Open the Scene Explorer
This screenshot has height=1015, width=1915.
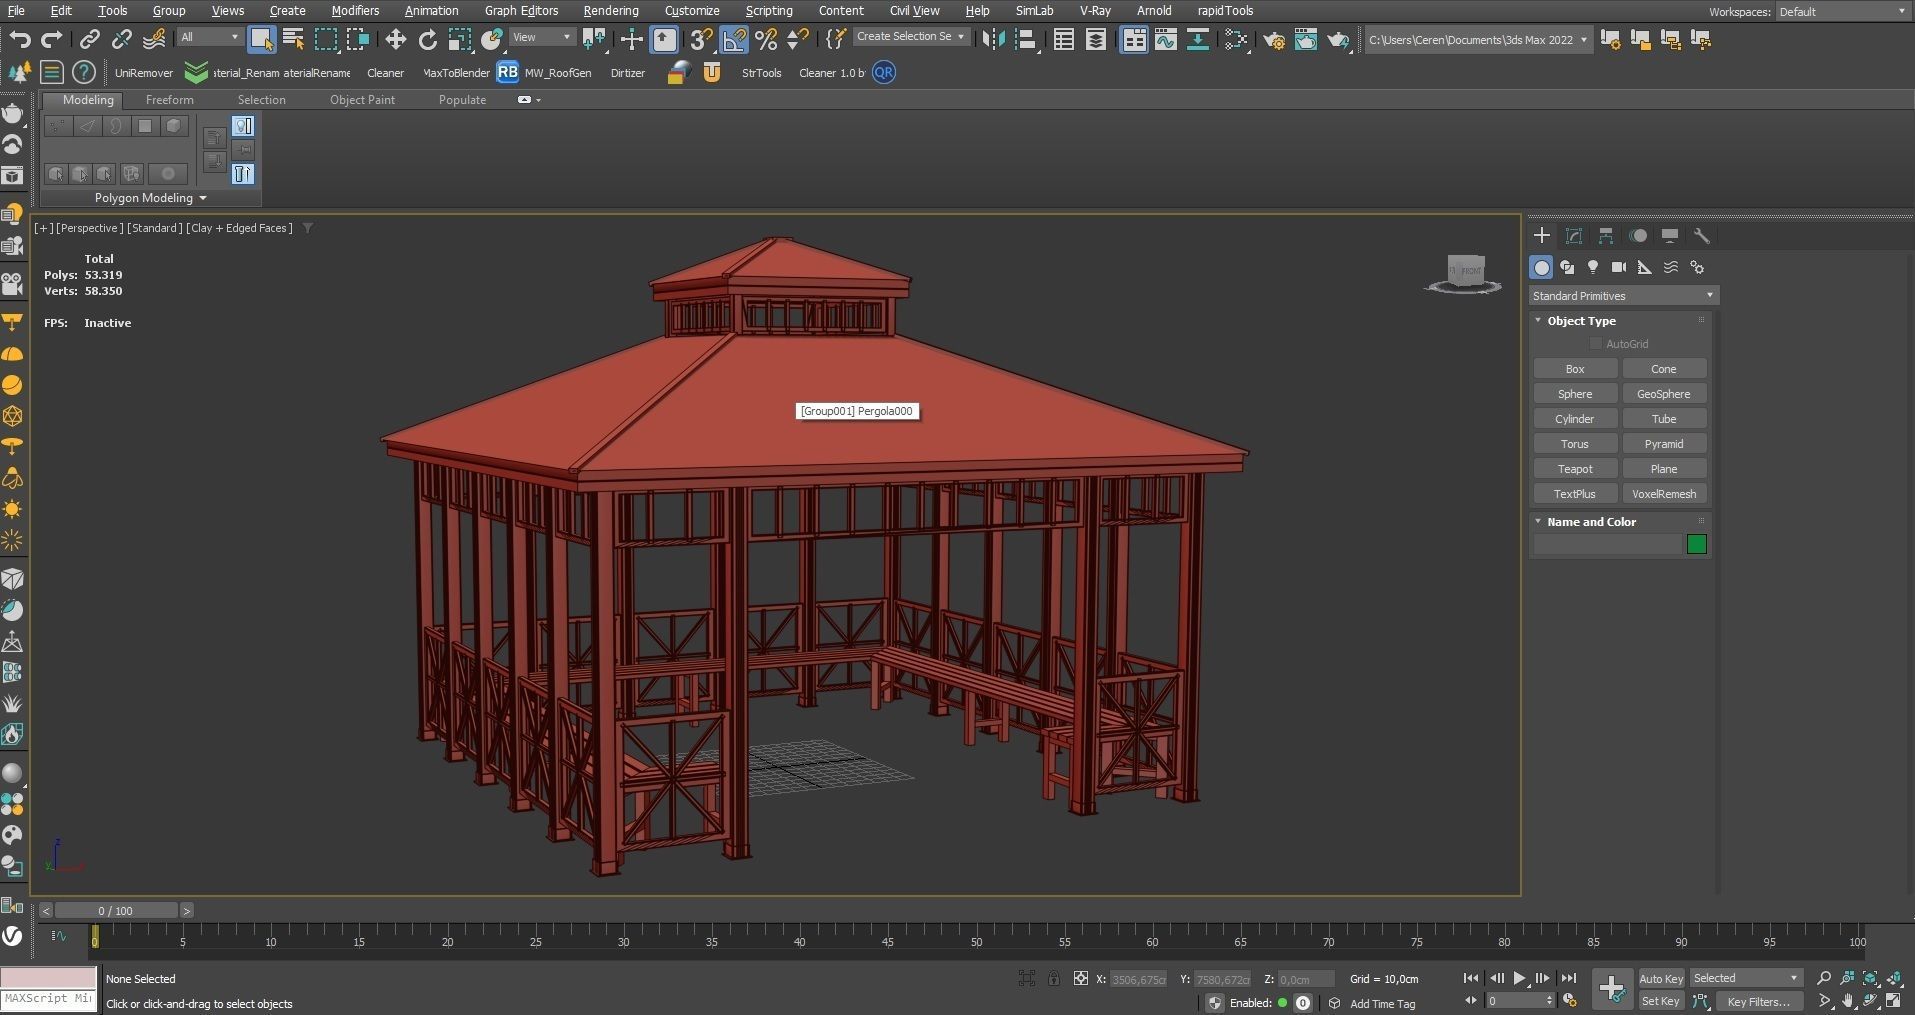coord(1064,39)
